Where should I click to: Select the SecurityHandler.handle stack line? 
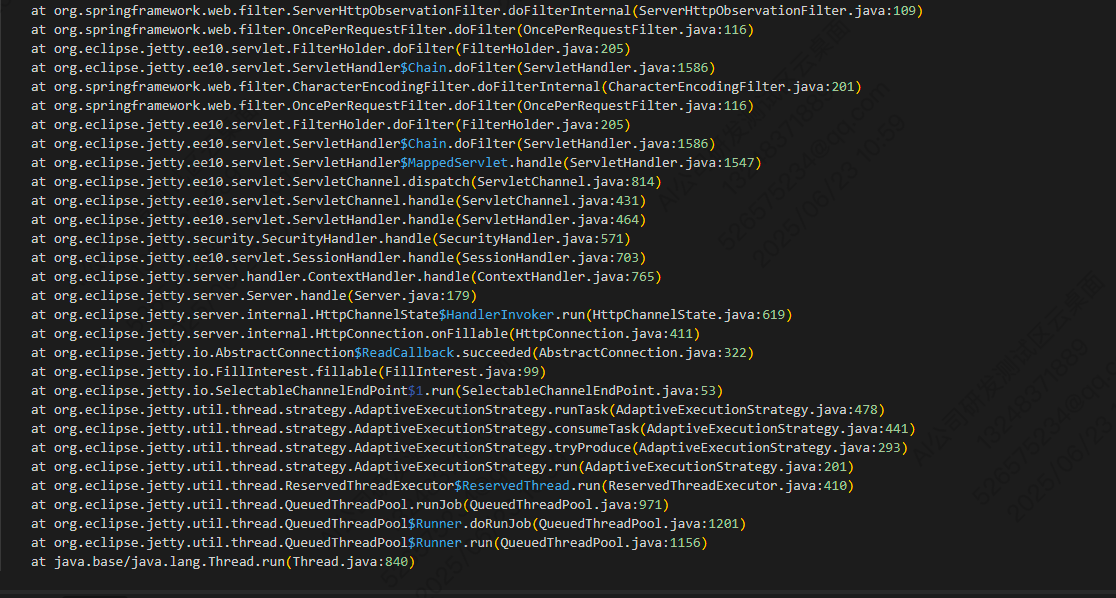(331, 238)
